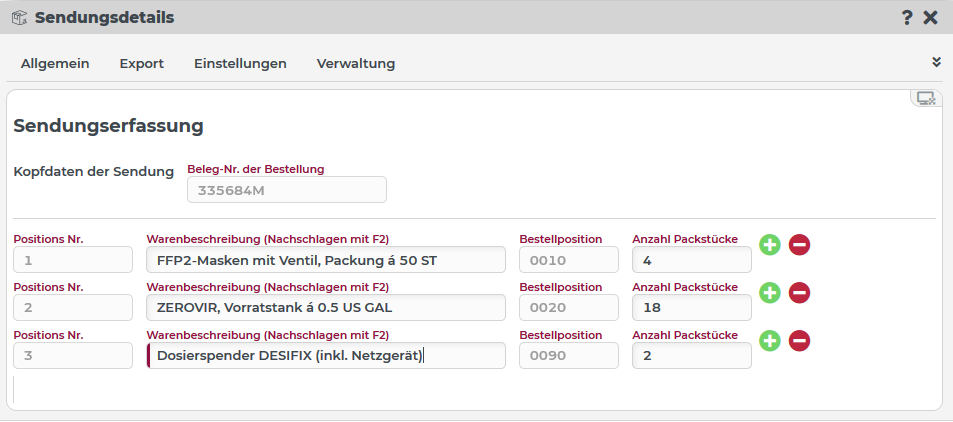This screenshot has height=422, width=953.
Task: Close the Sendungsdetails window
Action: coord(931,17)
